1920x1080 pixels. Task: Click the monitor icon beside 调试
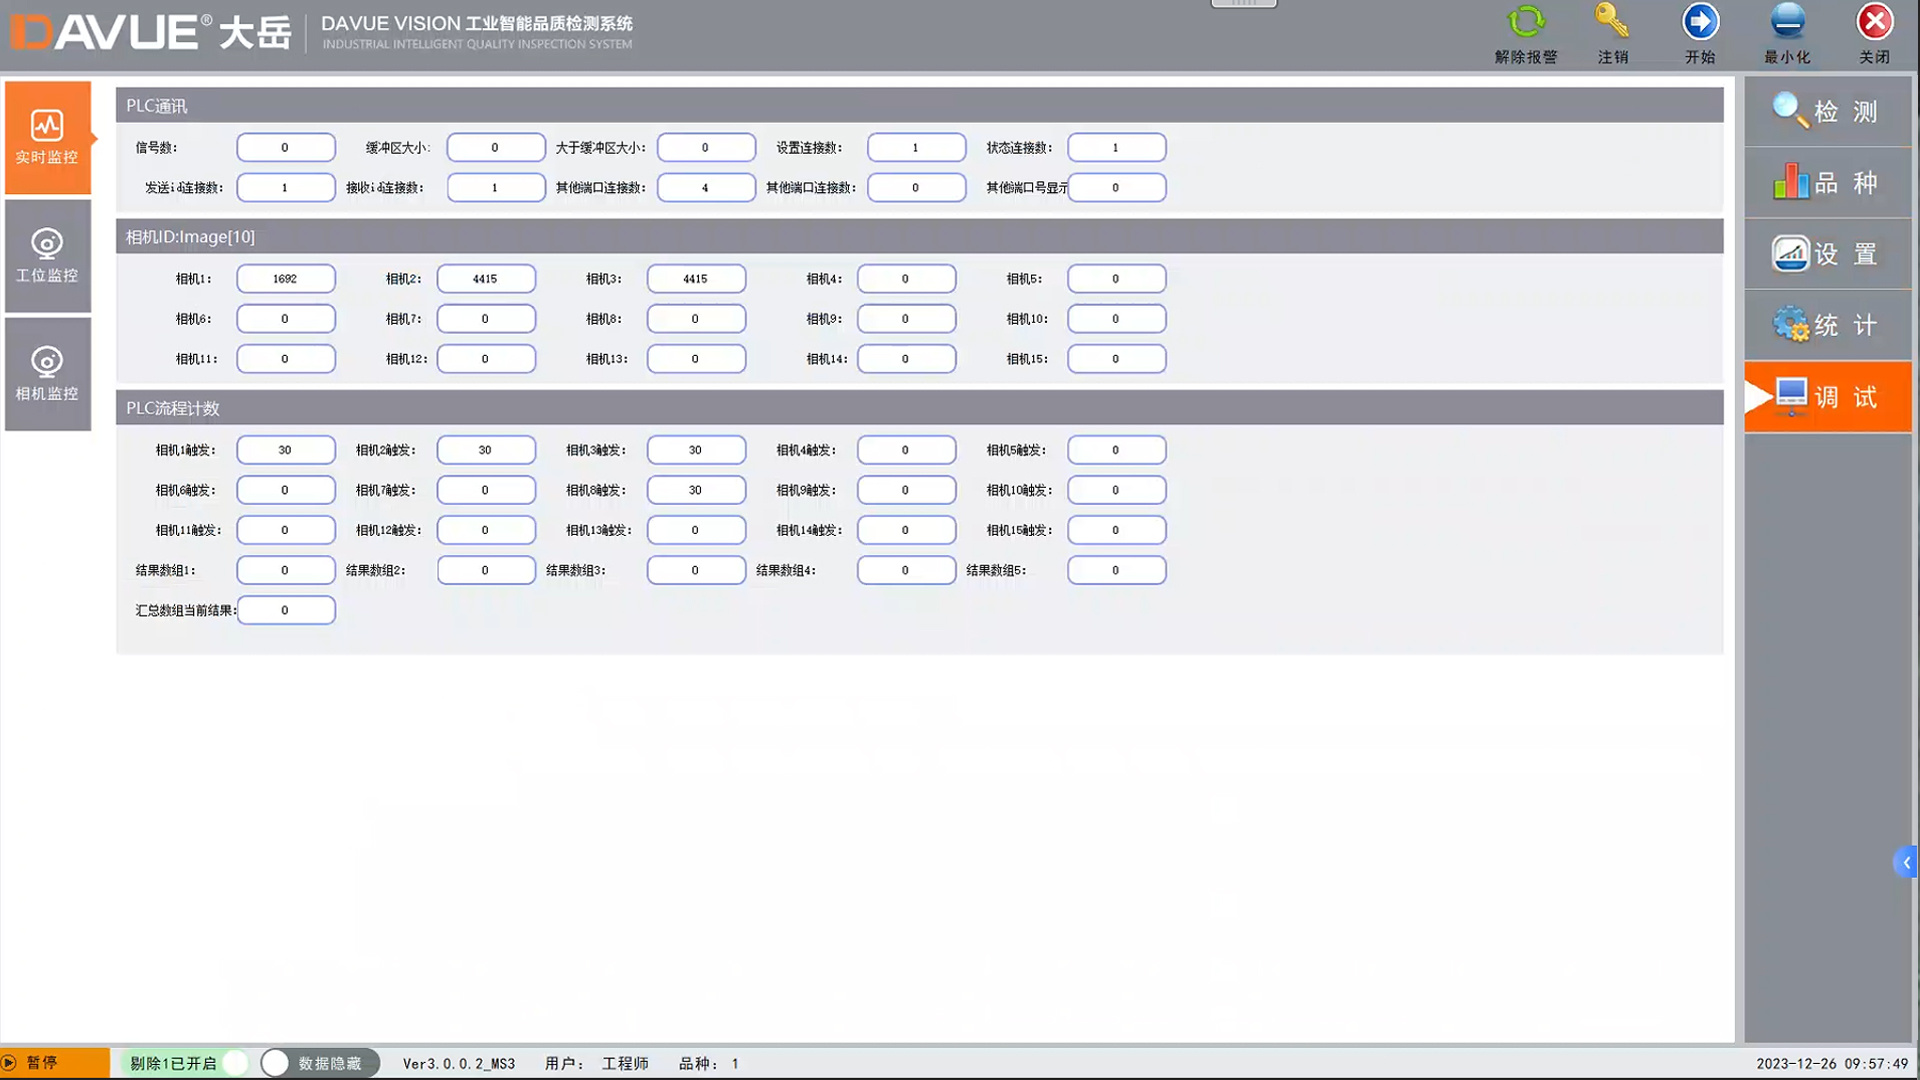tap(1791, 397)
